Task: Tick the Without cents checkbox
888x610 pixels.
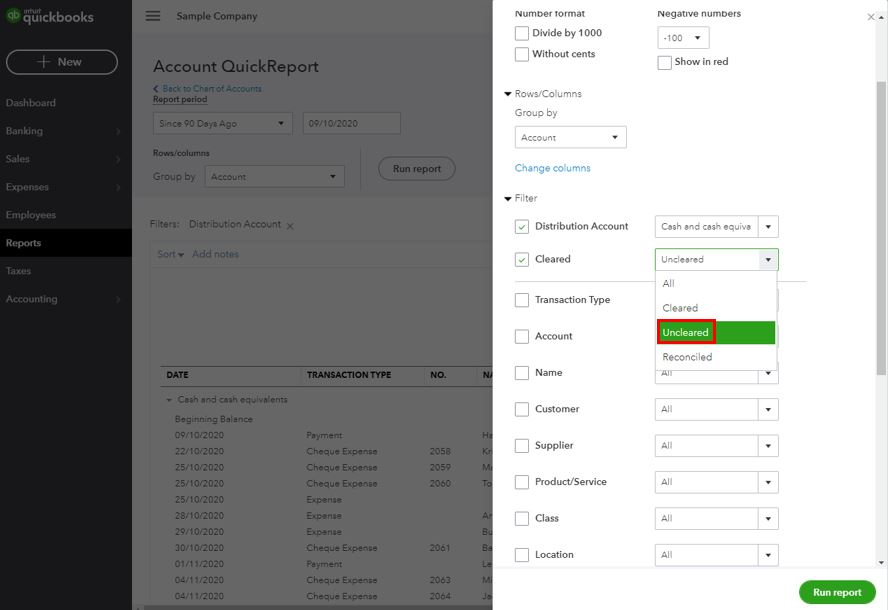Action: pyautogui.click(x=522, y=54)
